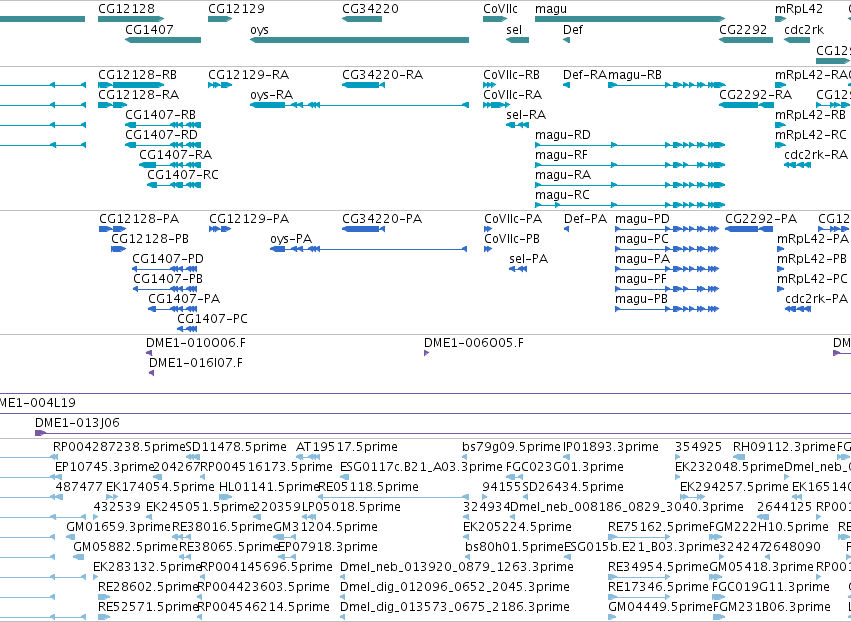Click EST Dmel_neb_013920_0879_1263.3prime
851x622 pixels.
pyautogui.click(x=456, y=567)
